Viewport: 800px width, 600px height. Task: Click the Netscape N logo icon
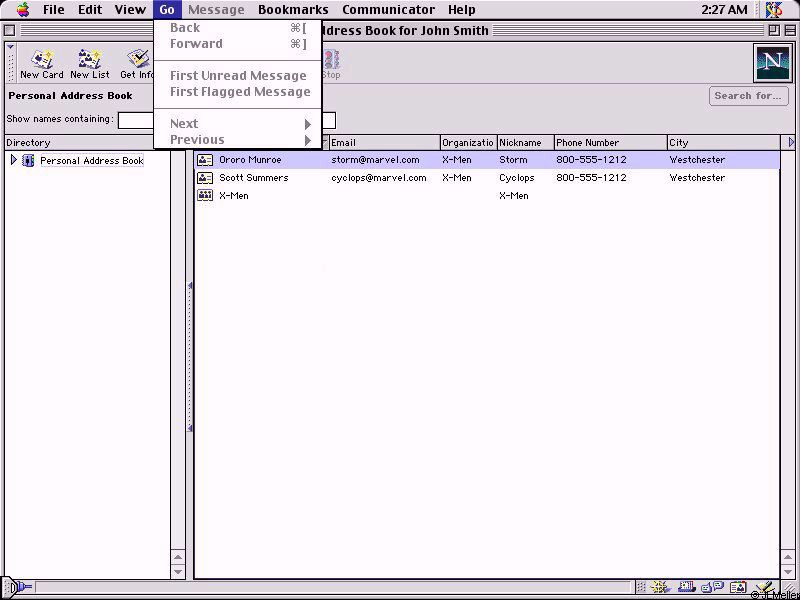(771, 62)
